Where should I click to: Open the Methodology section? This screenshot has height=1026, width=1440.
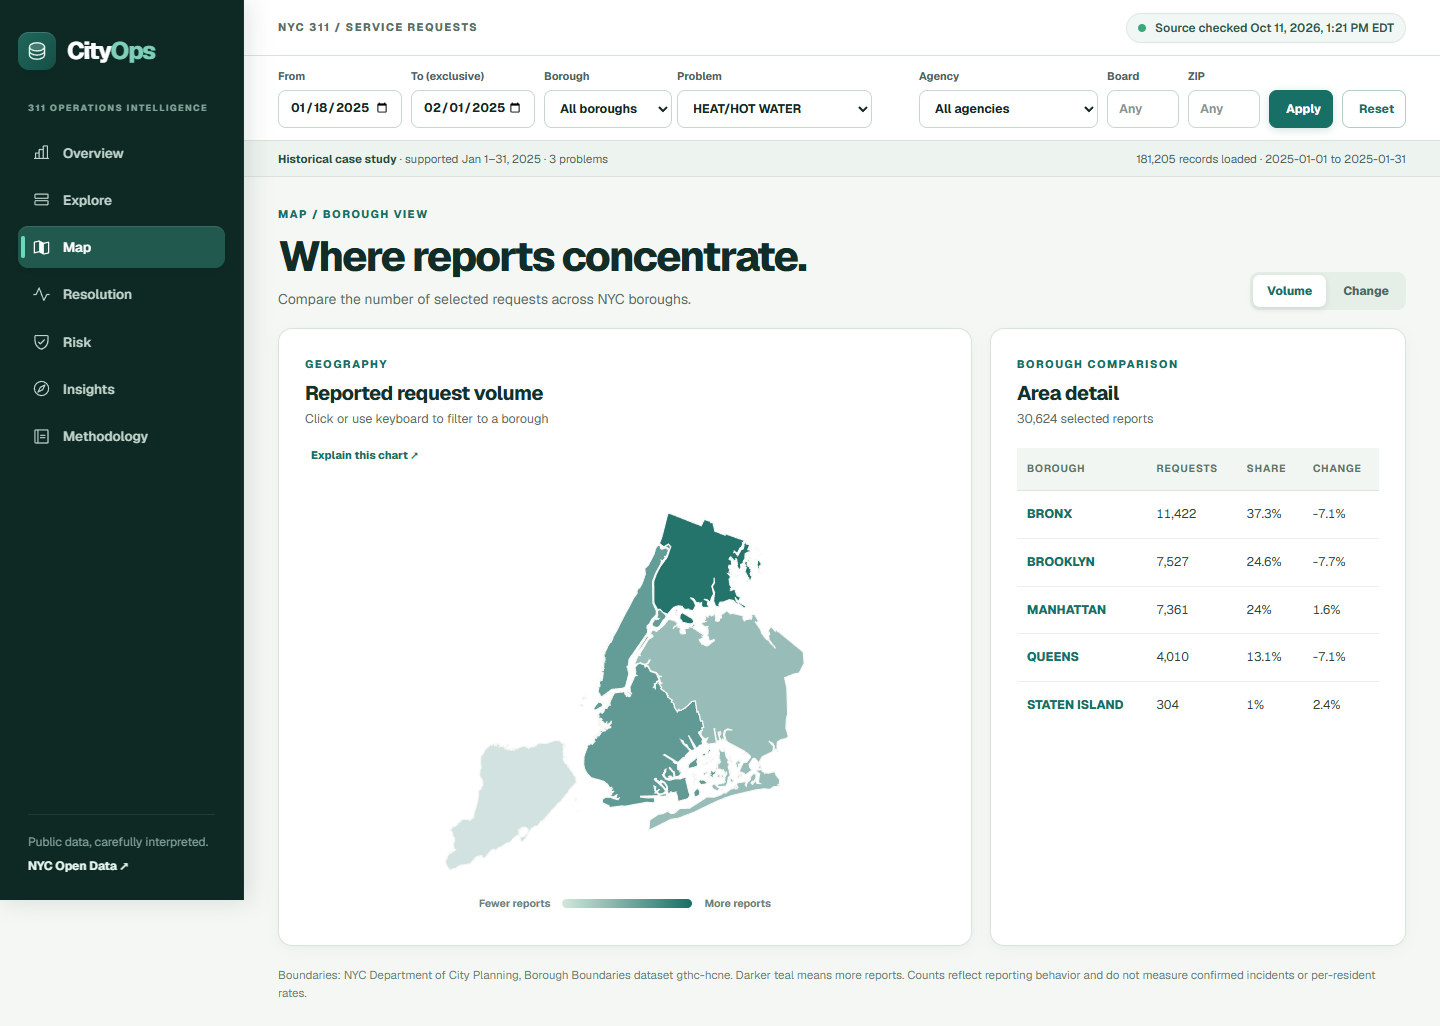coord(121,436)
